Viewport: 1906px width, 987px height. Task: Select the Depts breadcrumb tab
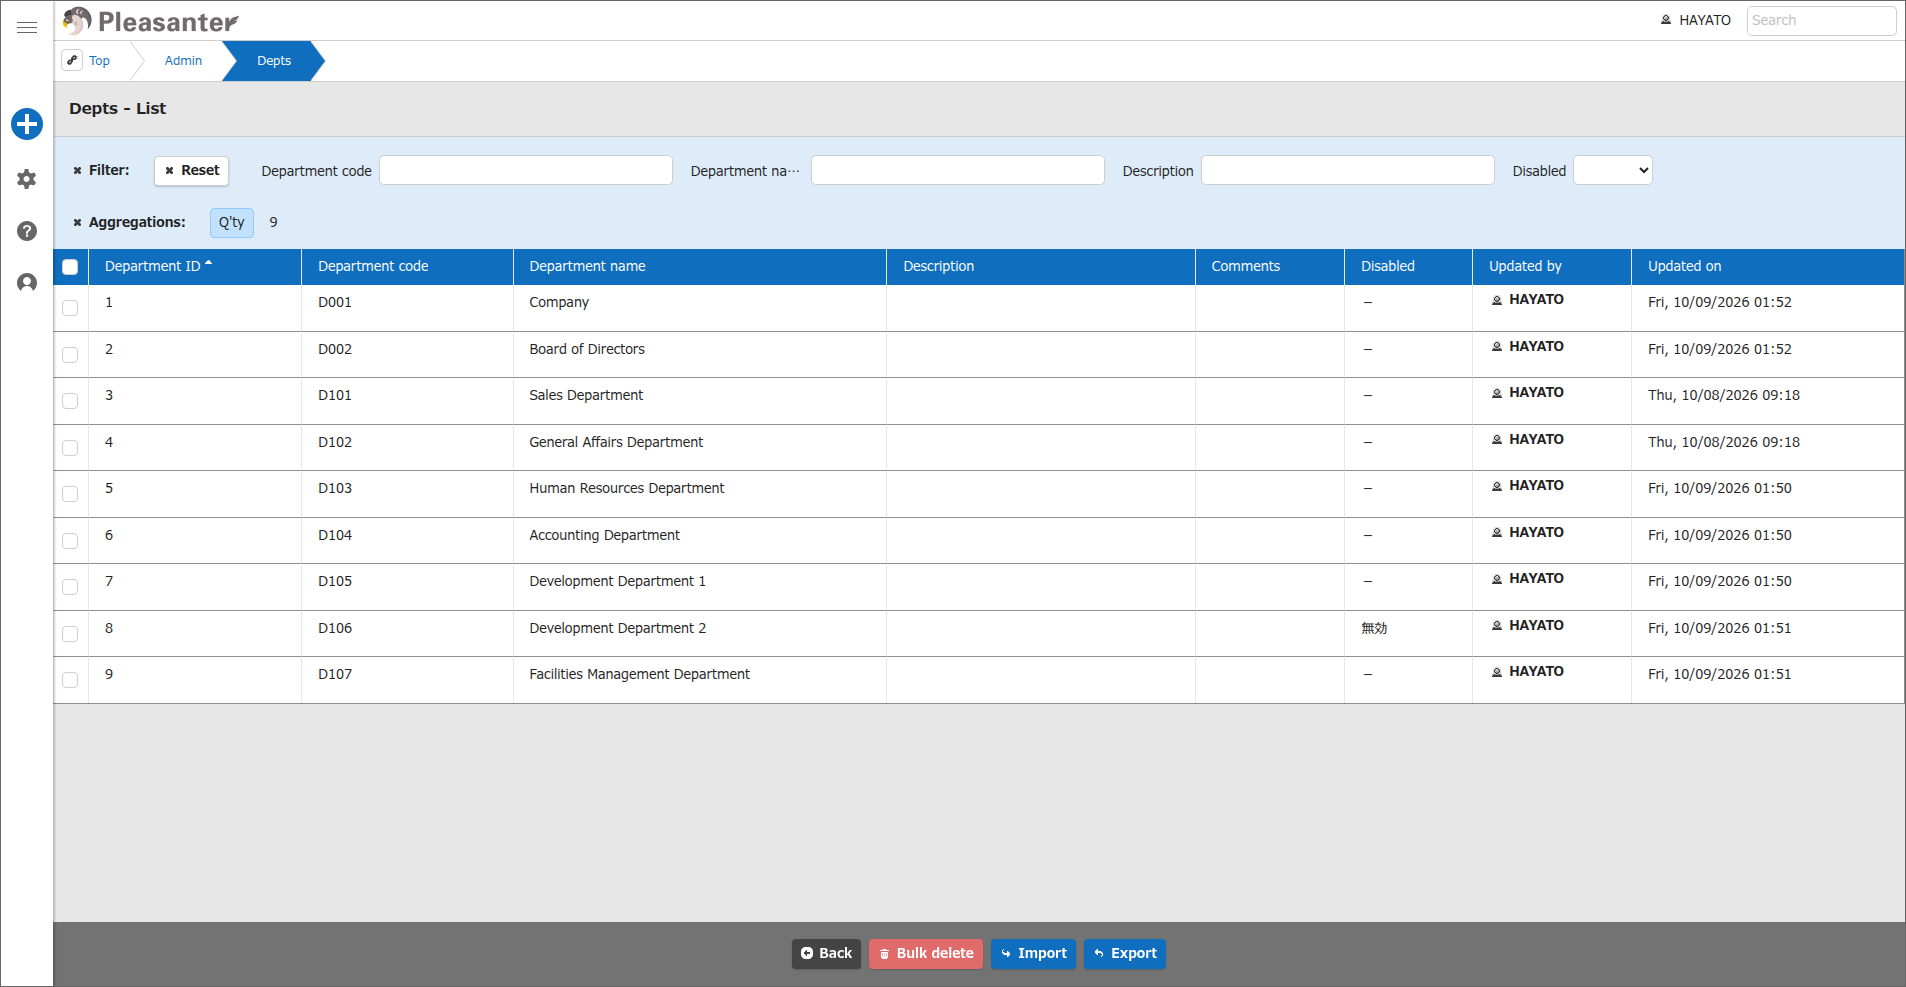[274, 61]
